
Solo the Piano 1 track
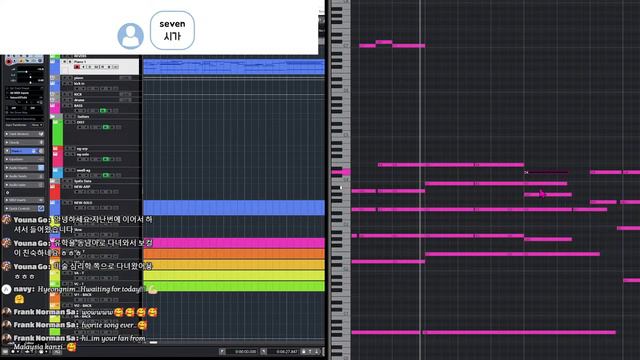click(70, 62)
